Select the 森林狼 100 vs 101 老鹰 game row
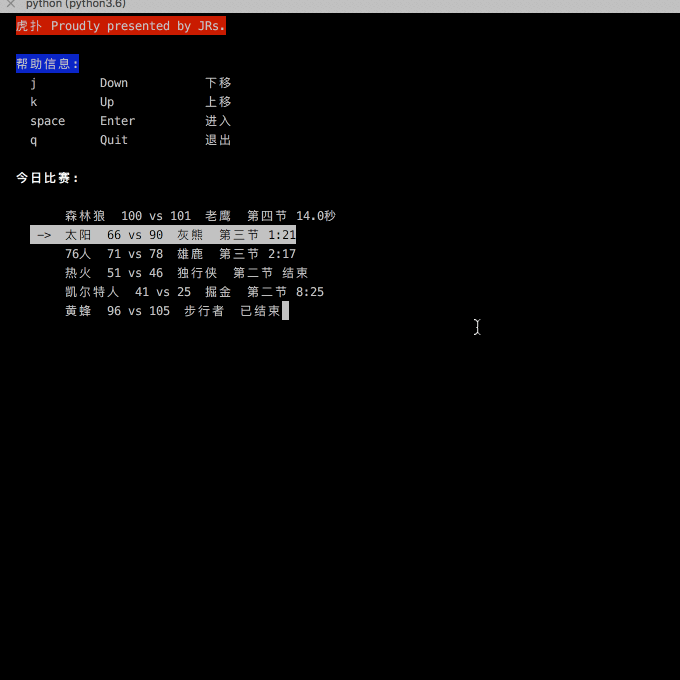Viewport: 680px width, 680px height. pyautogui.click(x=200, y=216)
